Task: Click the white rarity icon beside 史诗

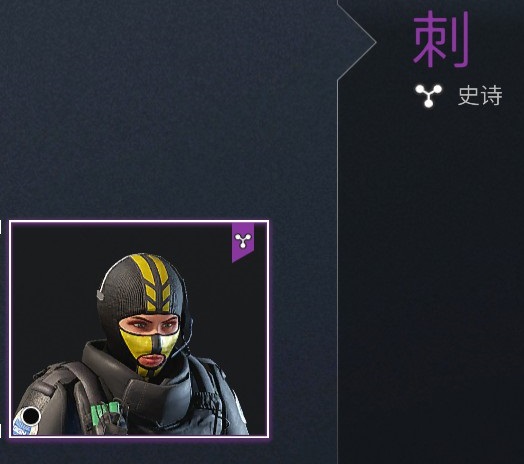Action: 428,96
